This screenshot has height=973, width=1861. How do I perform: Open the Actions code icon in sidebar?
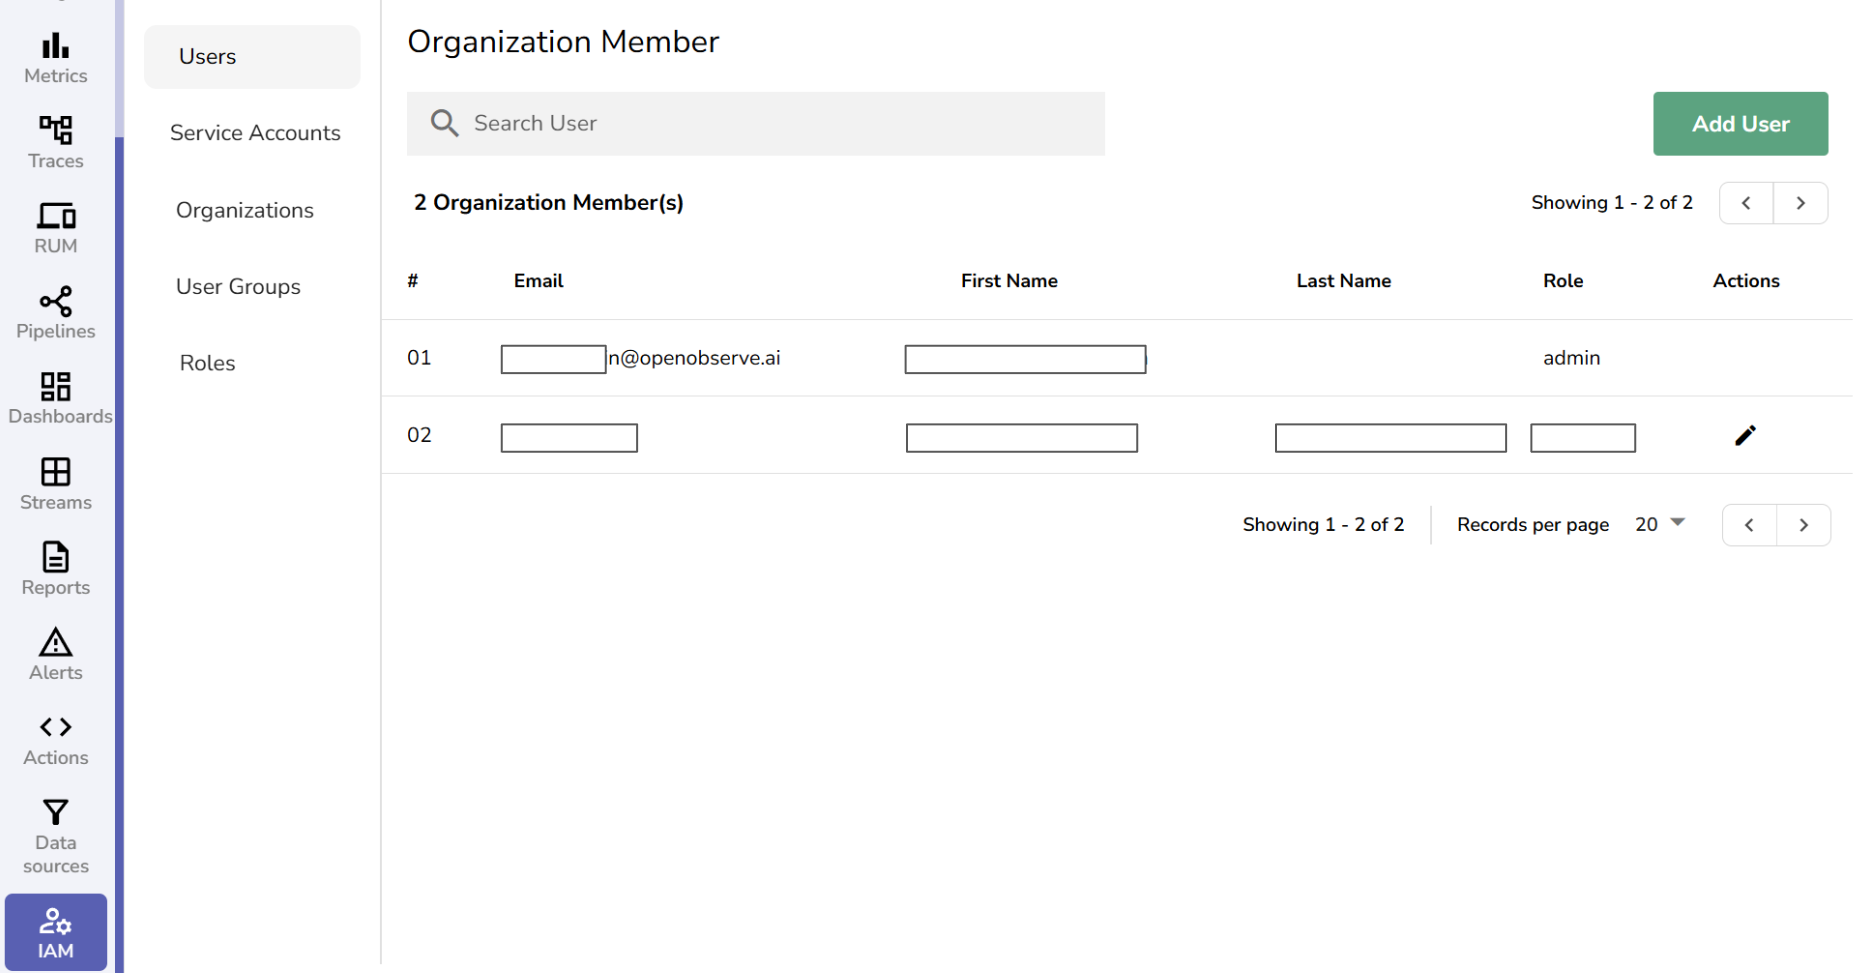(56, 727)
